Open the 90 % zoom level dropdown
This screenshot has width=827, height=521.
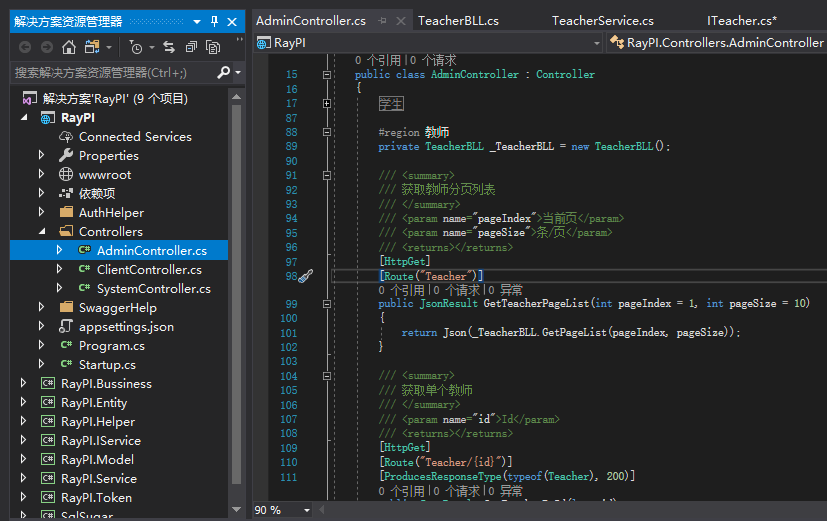click(x=306, y=510)
